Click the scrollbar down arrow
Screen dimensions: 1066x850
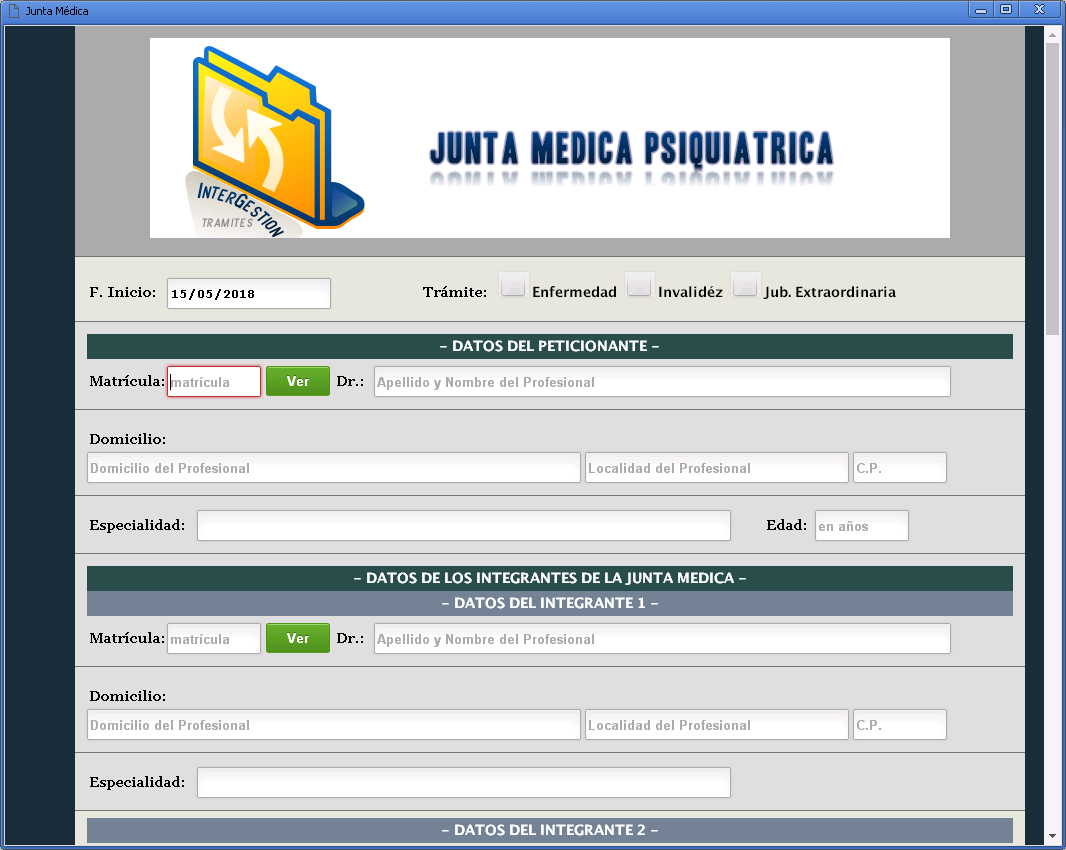tap(1052, 836)
